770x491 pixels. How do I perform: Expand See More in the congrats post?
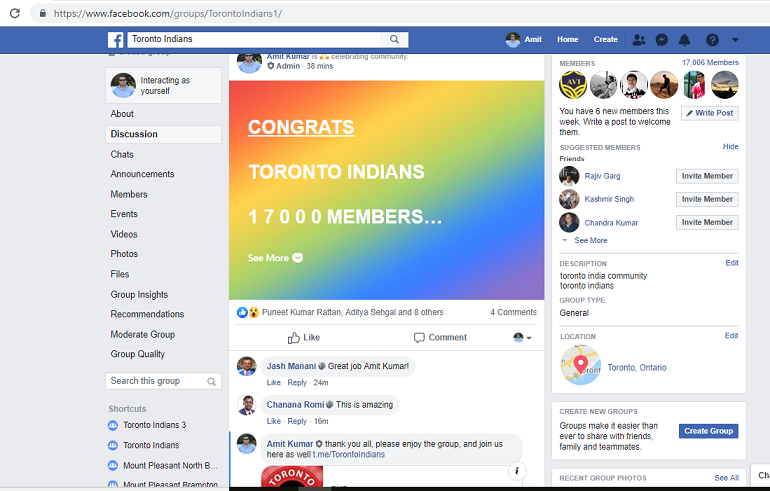click(x=275, y=258)
